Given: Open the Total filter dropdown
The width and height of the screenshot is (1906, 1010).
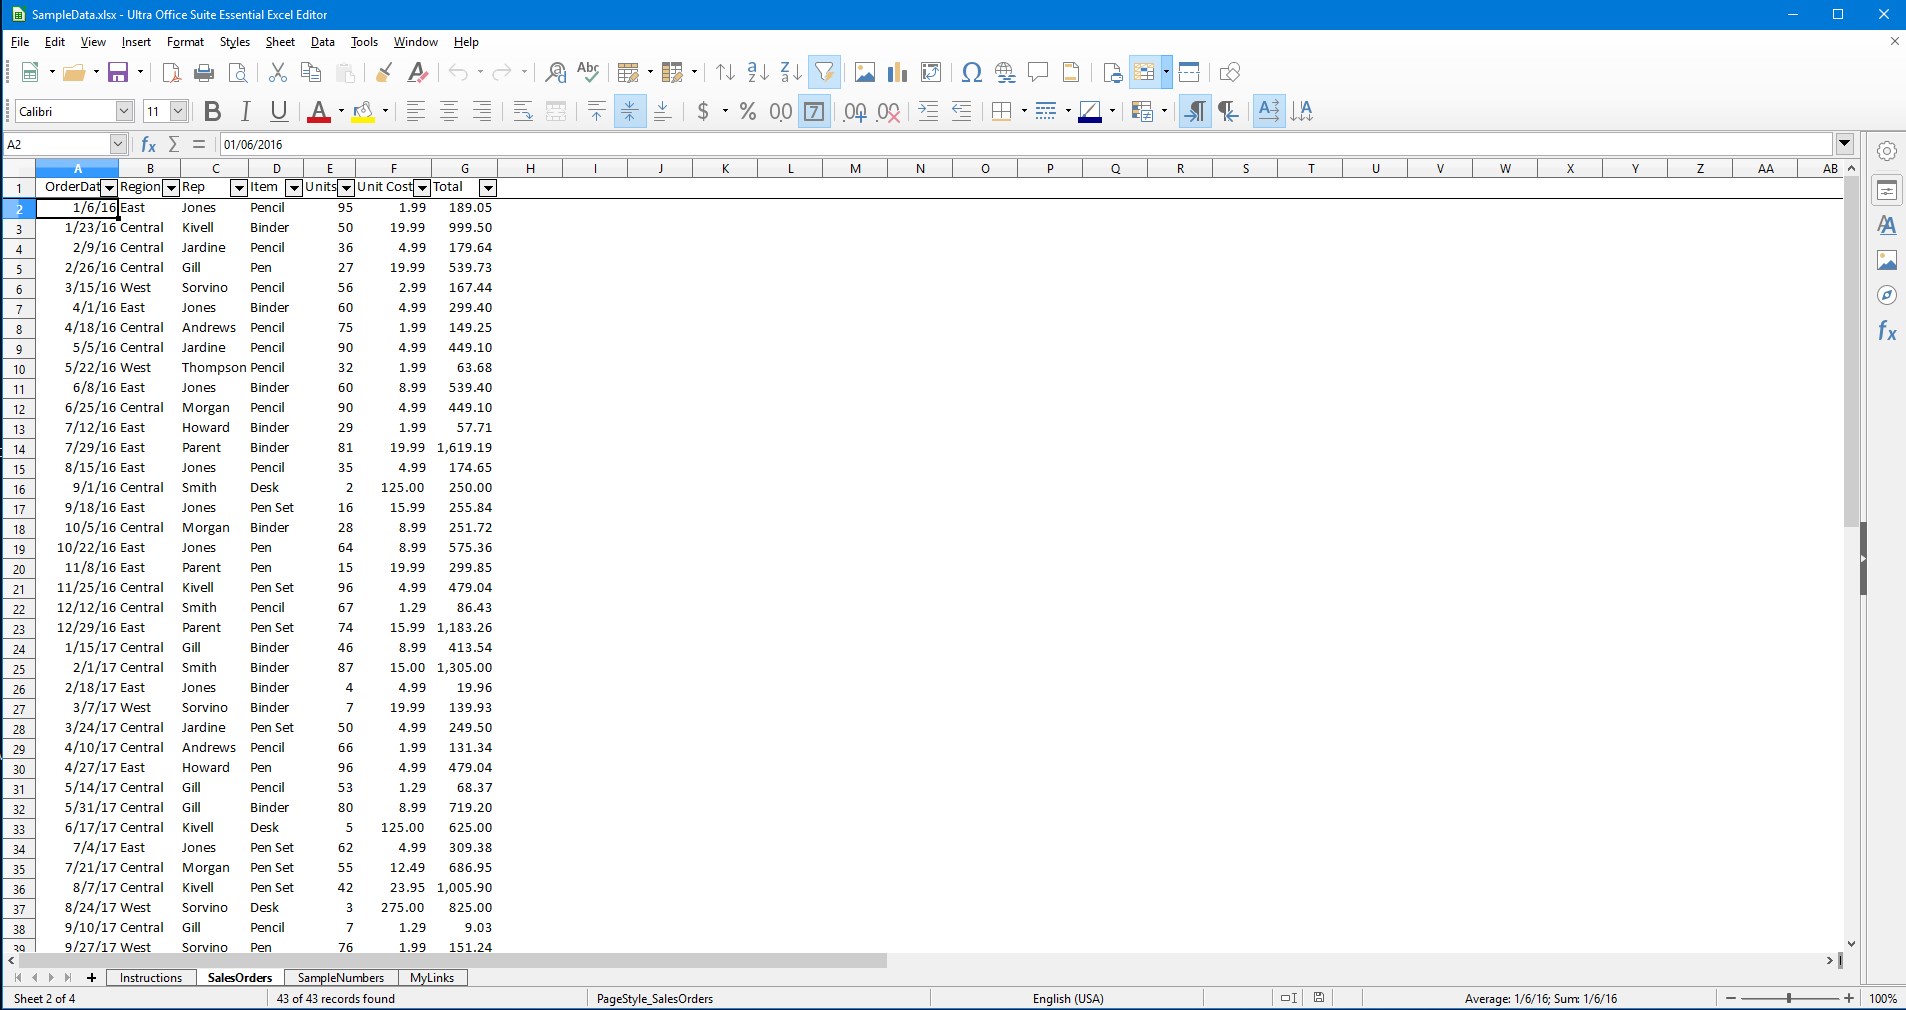Looking at the screenshot, I should click(488, 188).
